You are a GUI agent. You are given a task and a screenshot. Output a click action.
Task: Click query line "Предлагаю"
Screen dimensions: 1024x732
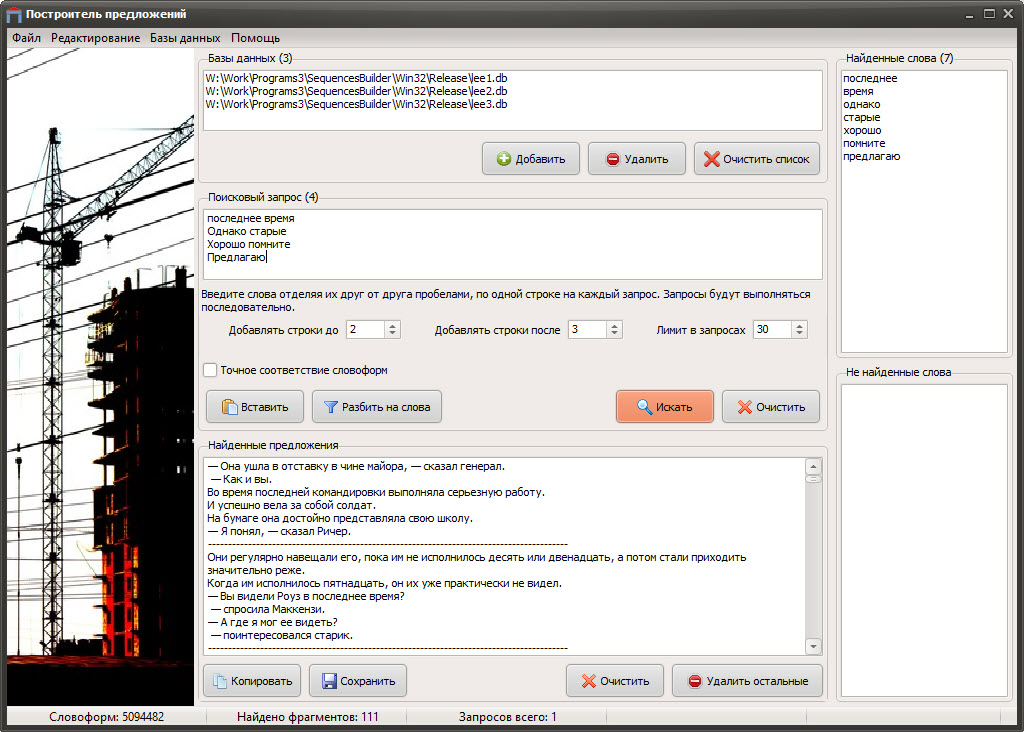[236, 257]
